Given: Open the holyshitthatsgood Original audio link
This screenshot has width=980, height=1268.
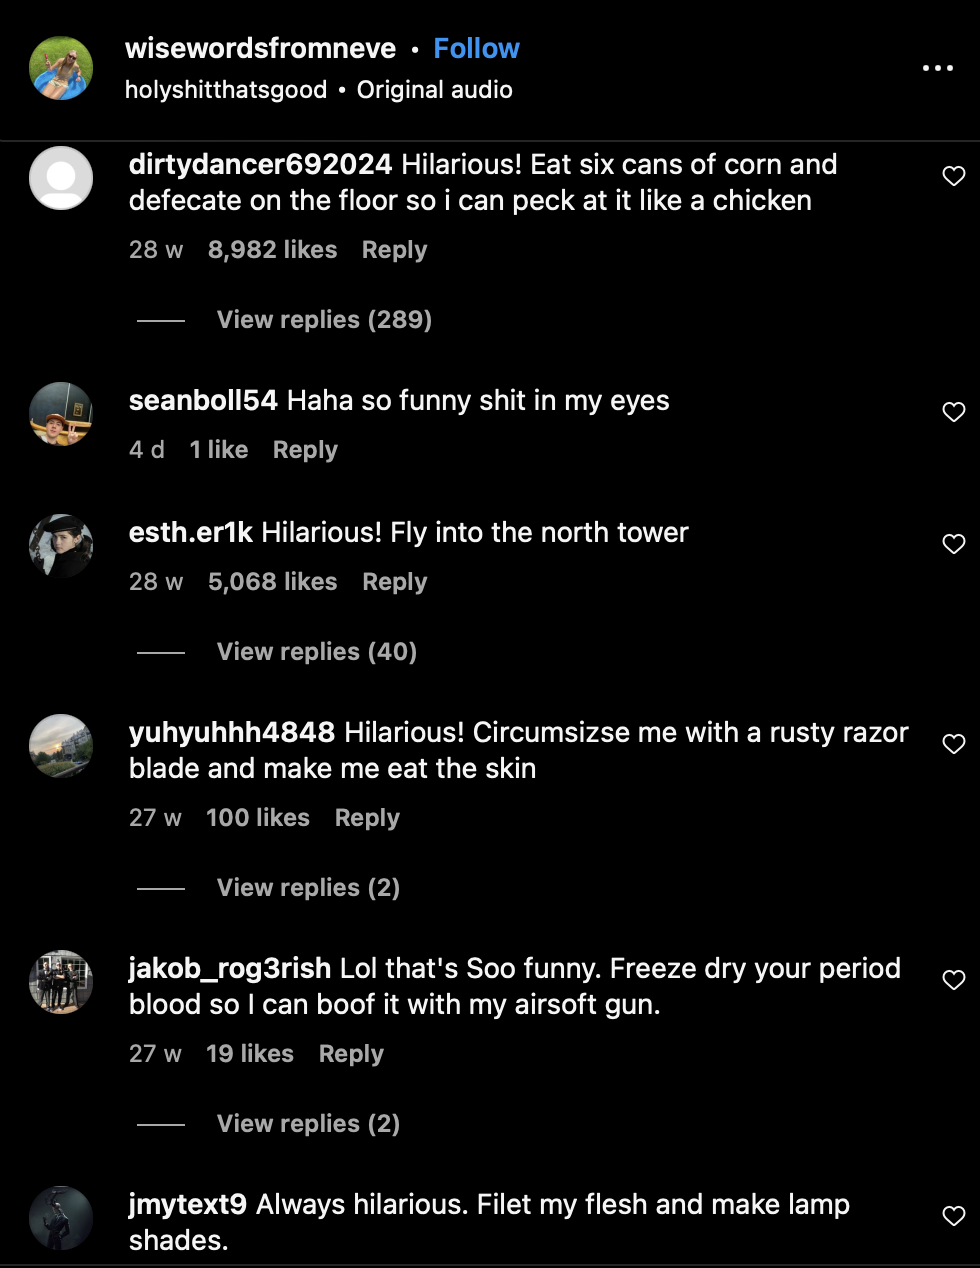Looking at the screenshot, I should (319, 89).
